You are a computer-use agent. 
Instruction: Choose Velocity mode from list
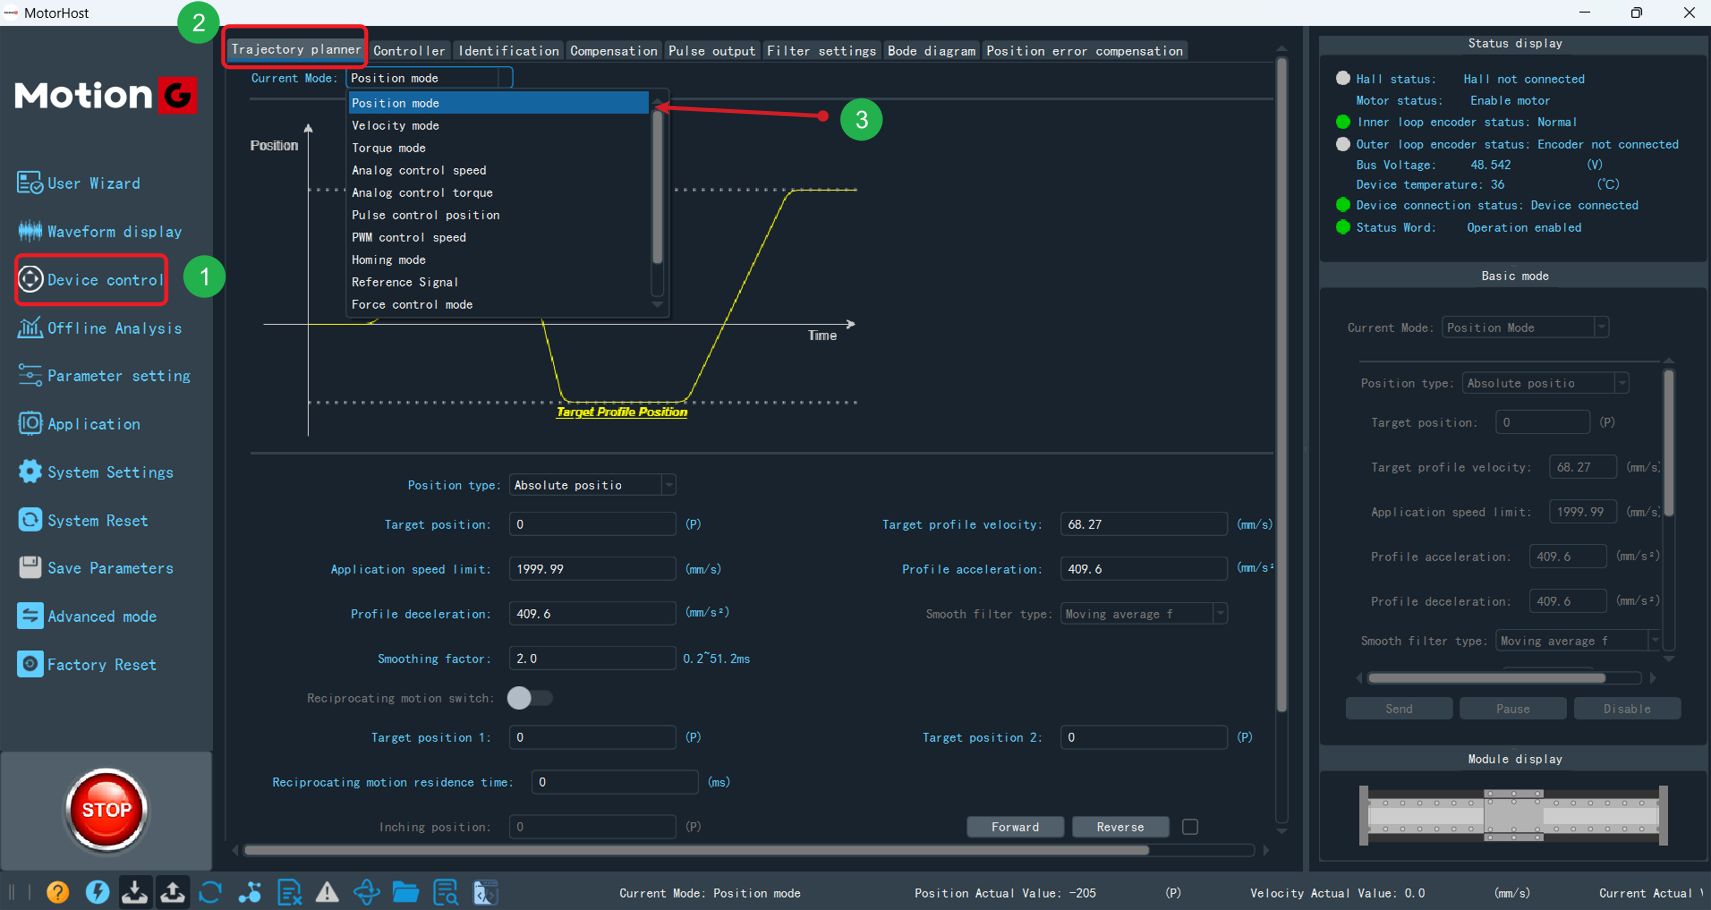pos(498,126)
